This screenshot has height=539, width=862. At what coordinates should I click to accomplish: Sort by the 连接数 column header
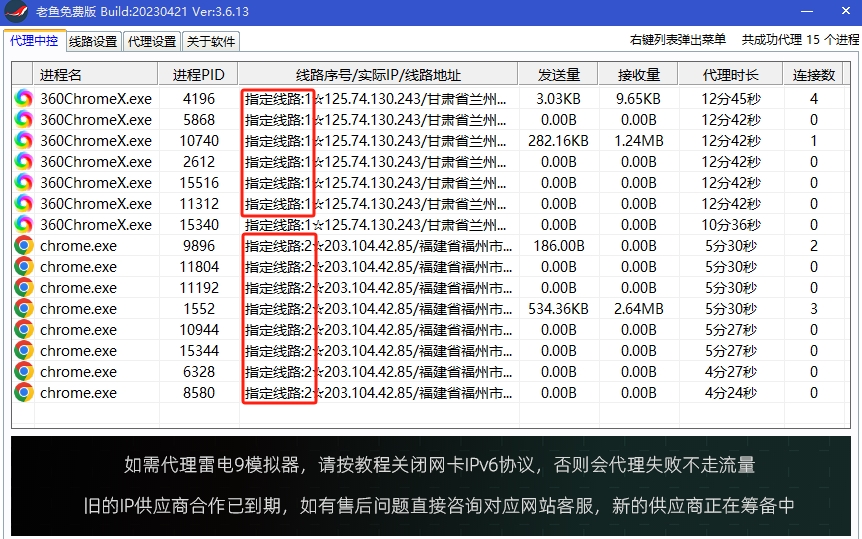coord(814,75)
